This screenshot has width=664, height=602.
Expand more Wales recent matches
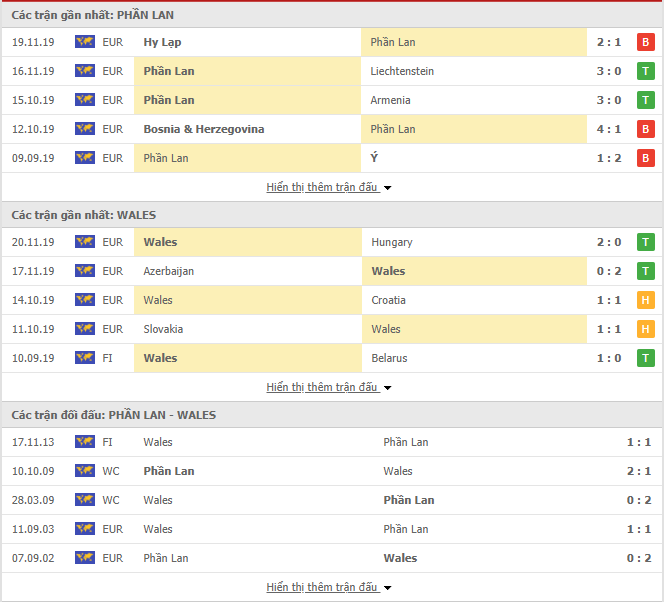pos(329,387)
